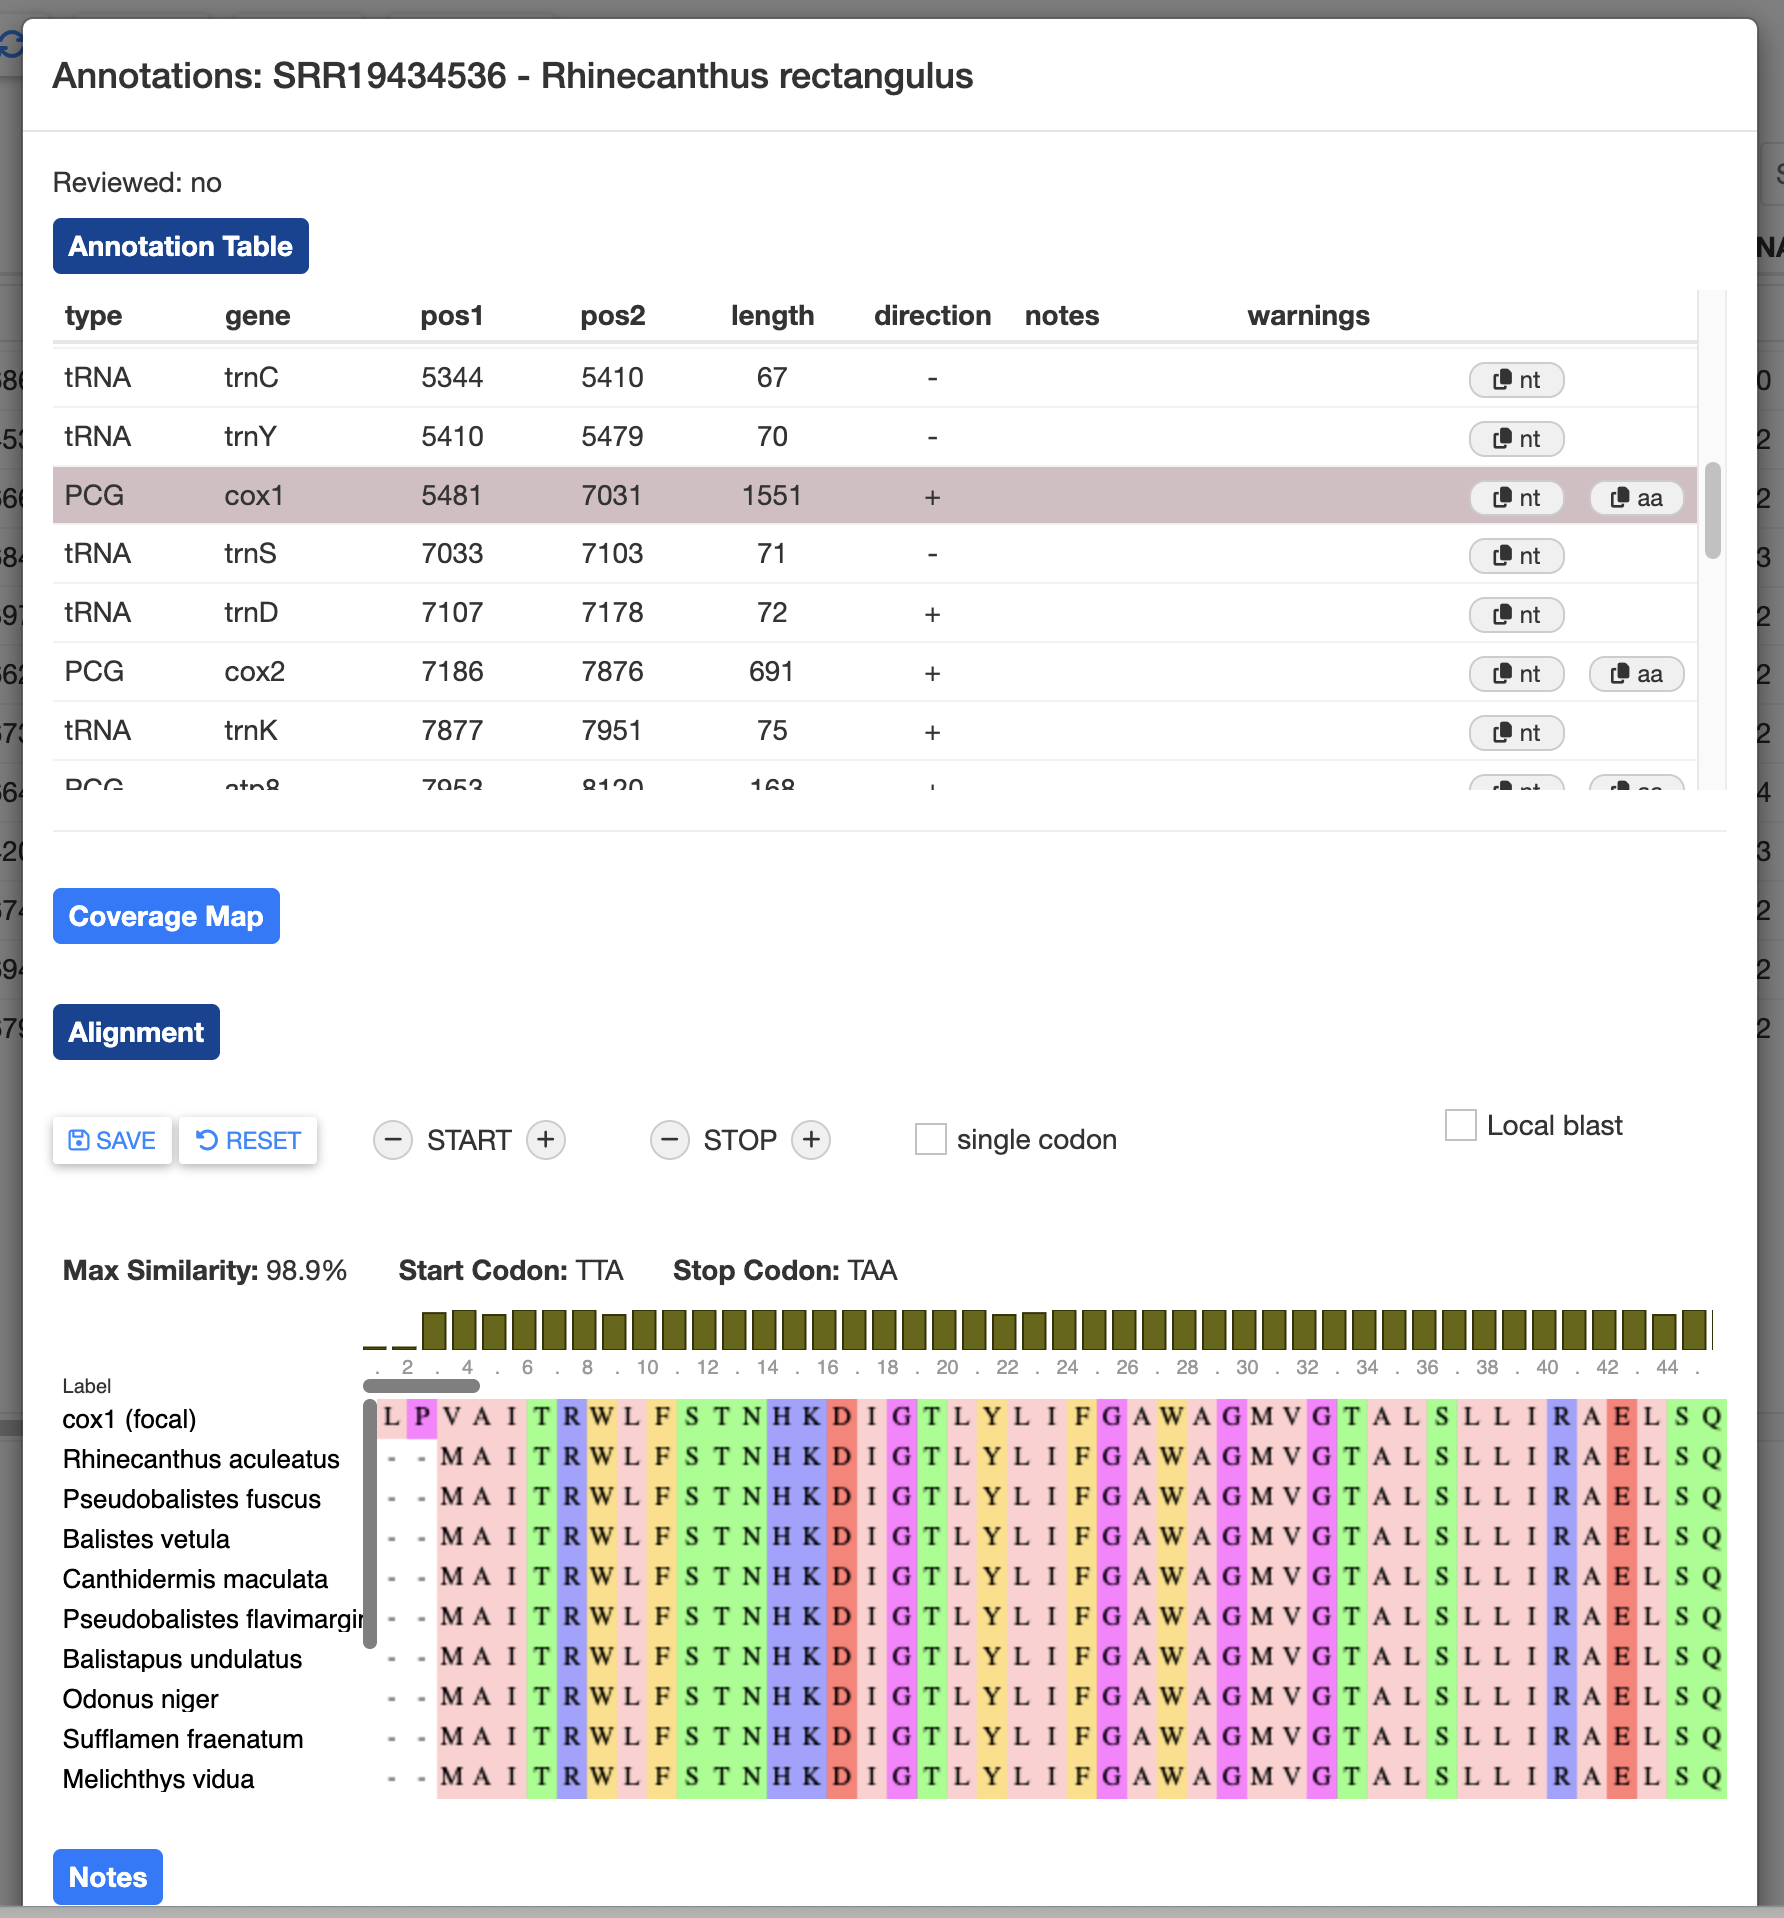Click the annotation table vertical scrollbar
1784x1918 pixels.
(1713, 510)
